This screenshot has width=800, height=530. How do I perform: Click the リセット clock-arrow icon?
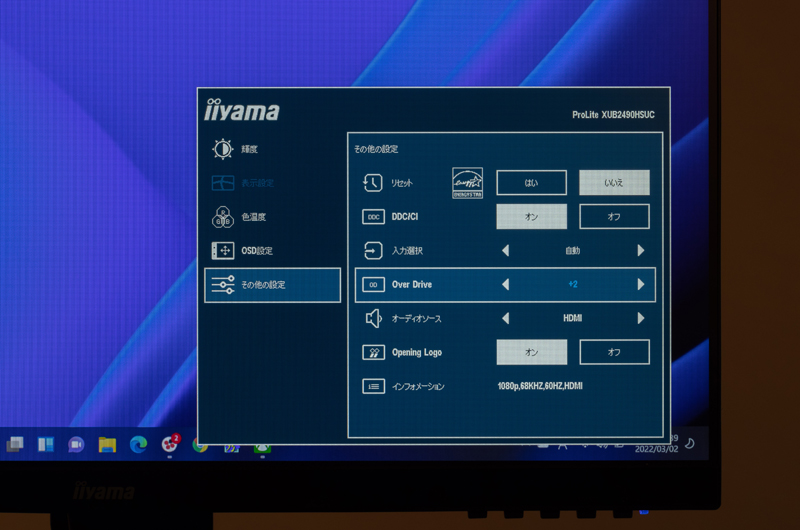(372, 183)
